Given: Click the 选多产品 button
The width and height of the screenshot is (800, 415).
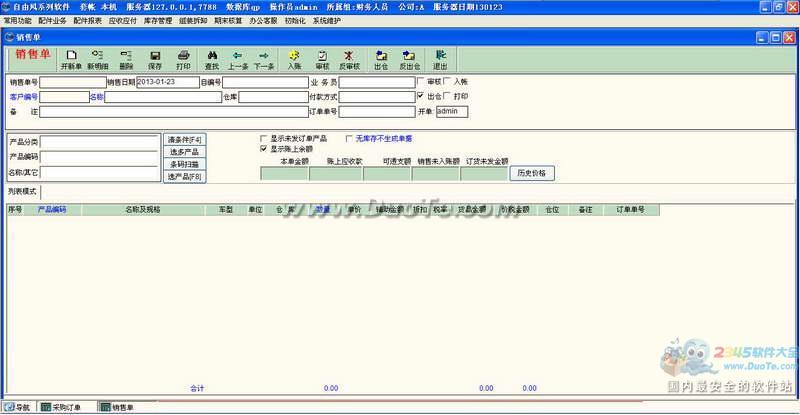Looking at the screenshot, I should [185, 152].
